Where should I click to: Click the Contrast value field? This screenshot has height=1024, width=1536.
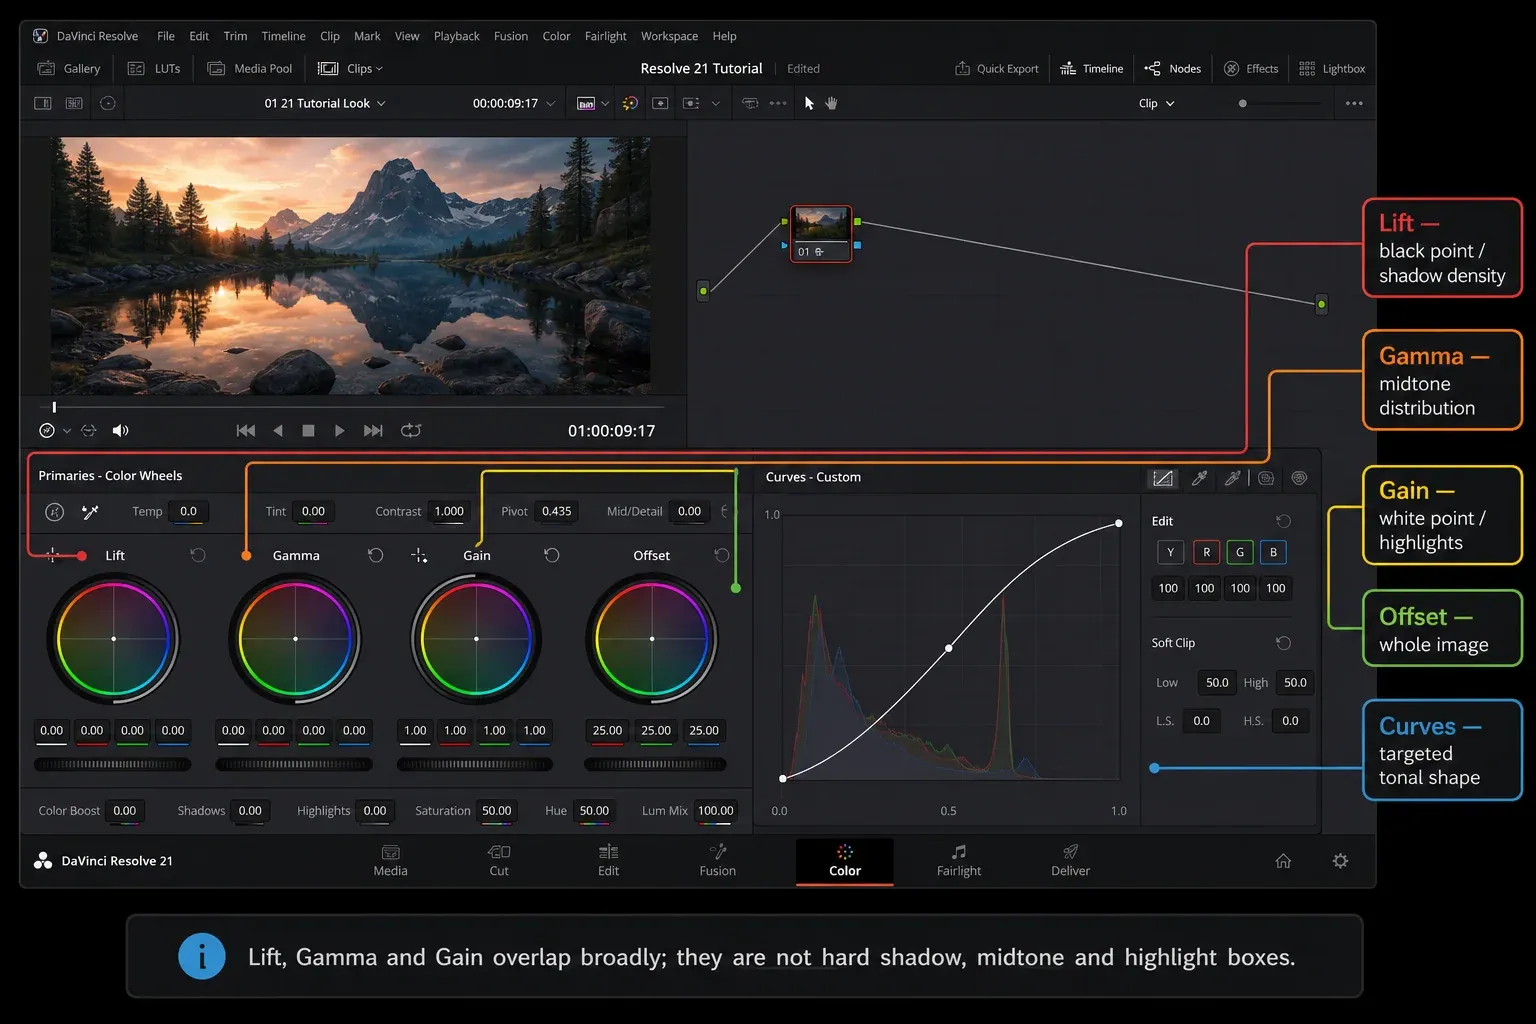[x=449, y=511]
